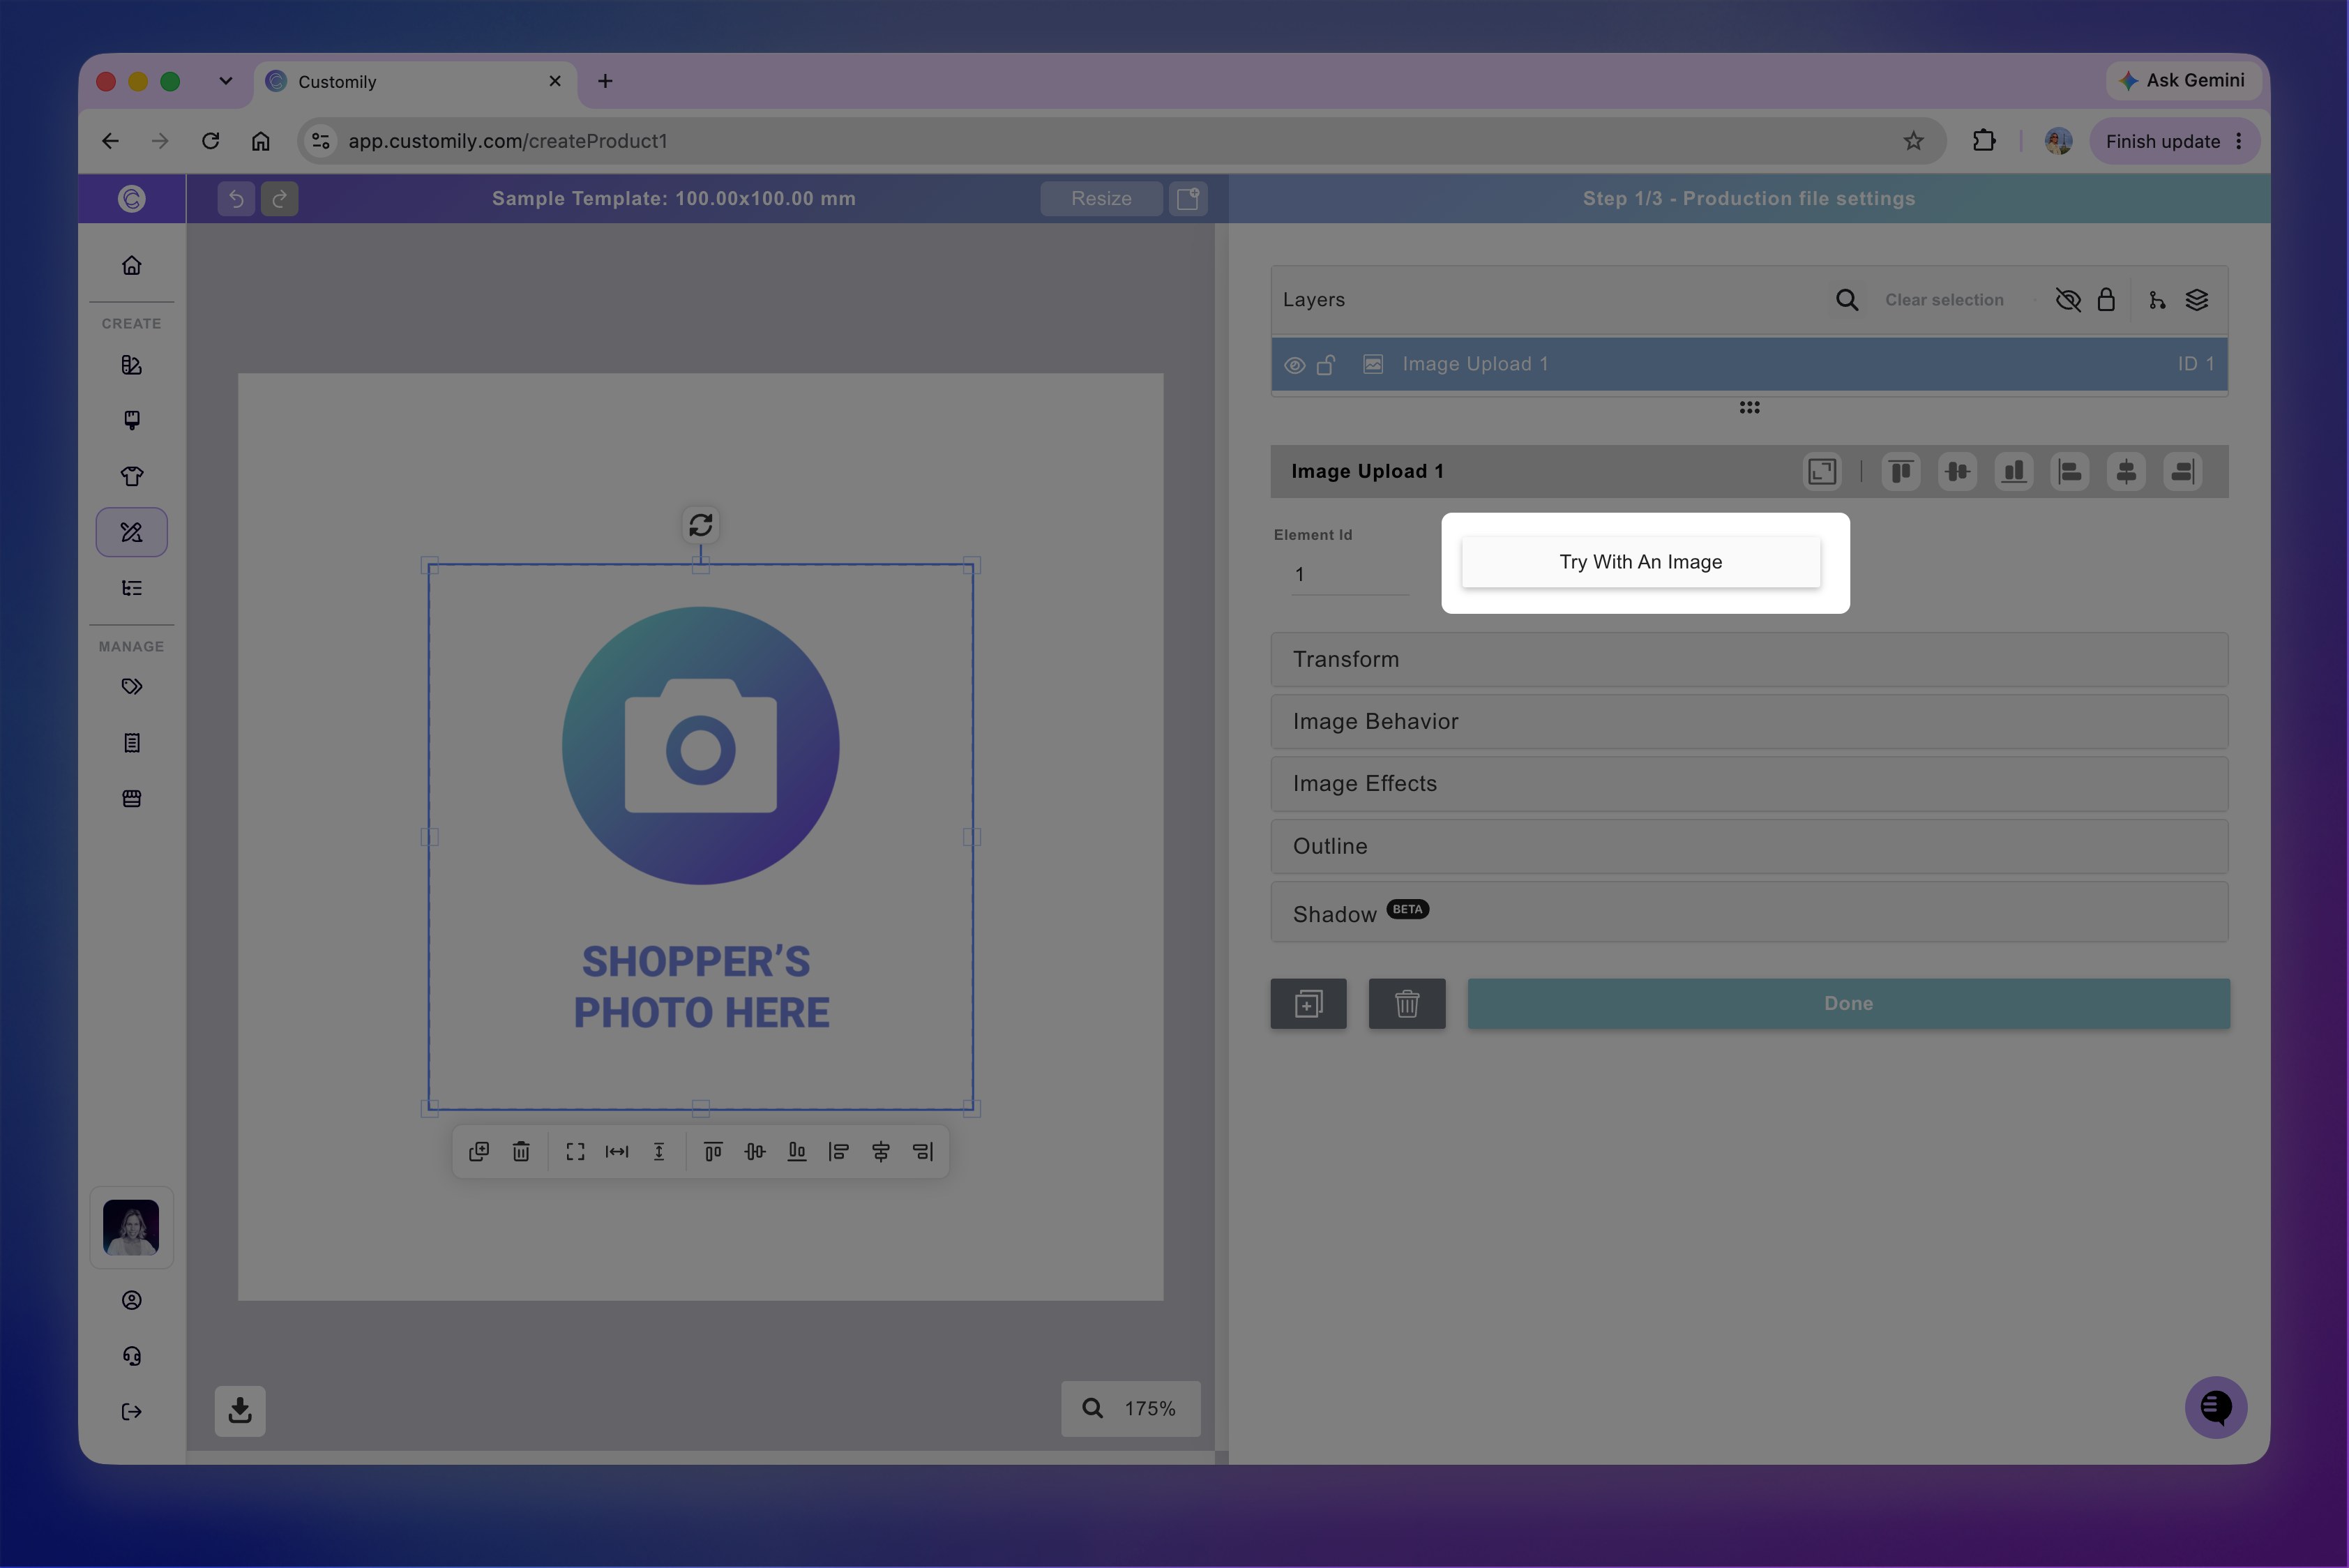Open the Home icon in left sidebar

(x=131, y=265)
